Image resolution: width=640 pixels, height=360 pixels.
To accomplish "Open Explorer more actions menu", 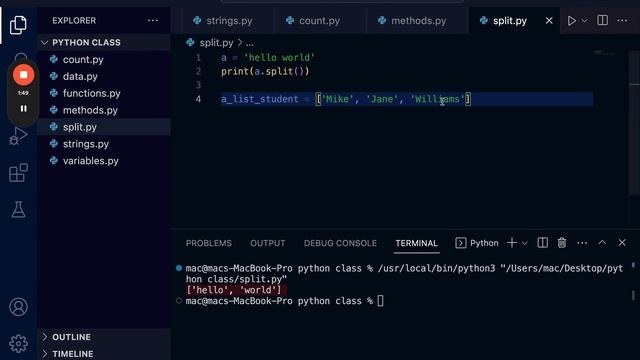I will click(x=153, y=20).
